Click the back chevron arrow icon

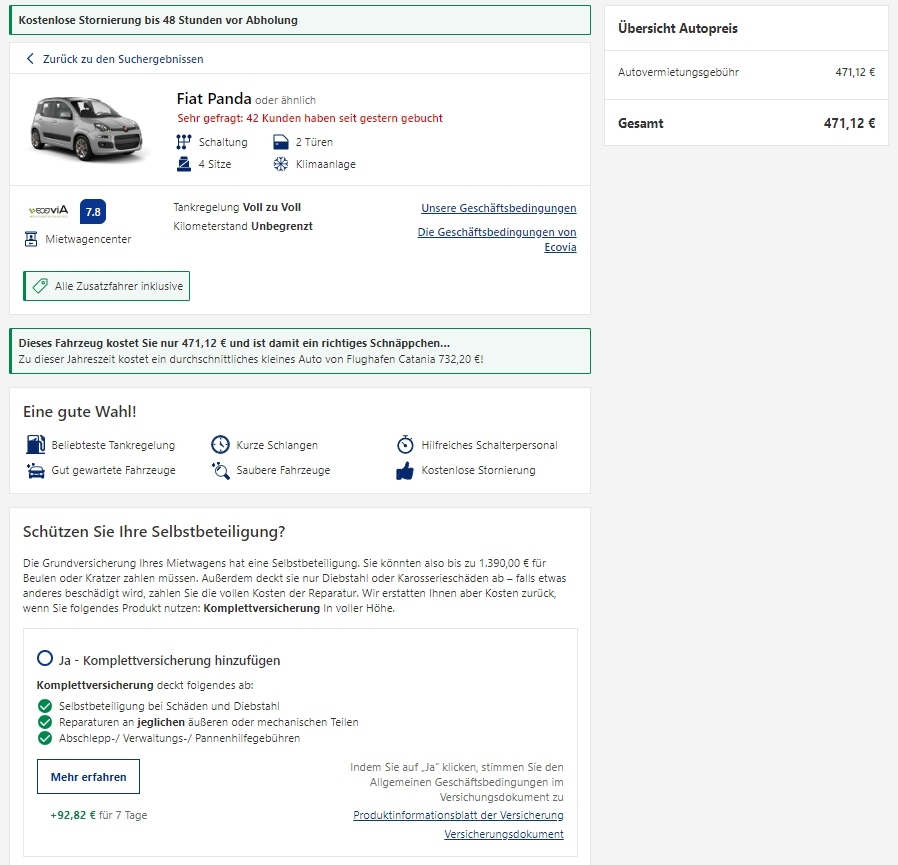(x=30, y=58)
